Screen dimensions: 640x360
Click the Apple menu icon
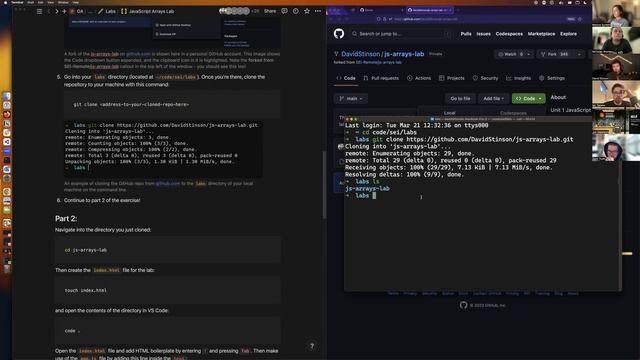click(5, 2)
